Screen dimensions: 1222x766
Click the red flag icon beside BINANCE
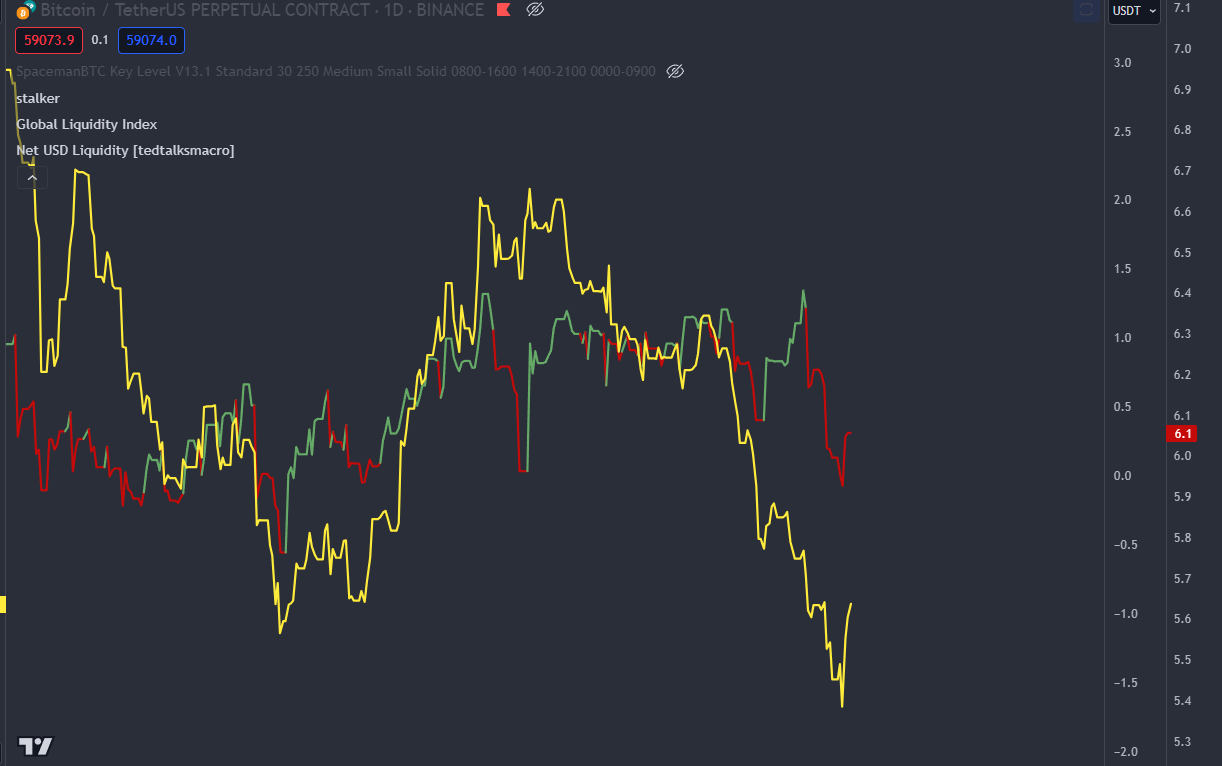(504, 10)
